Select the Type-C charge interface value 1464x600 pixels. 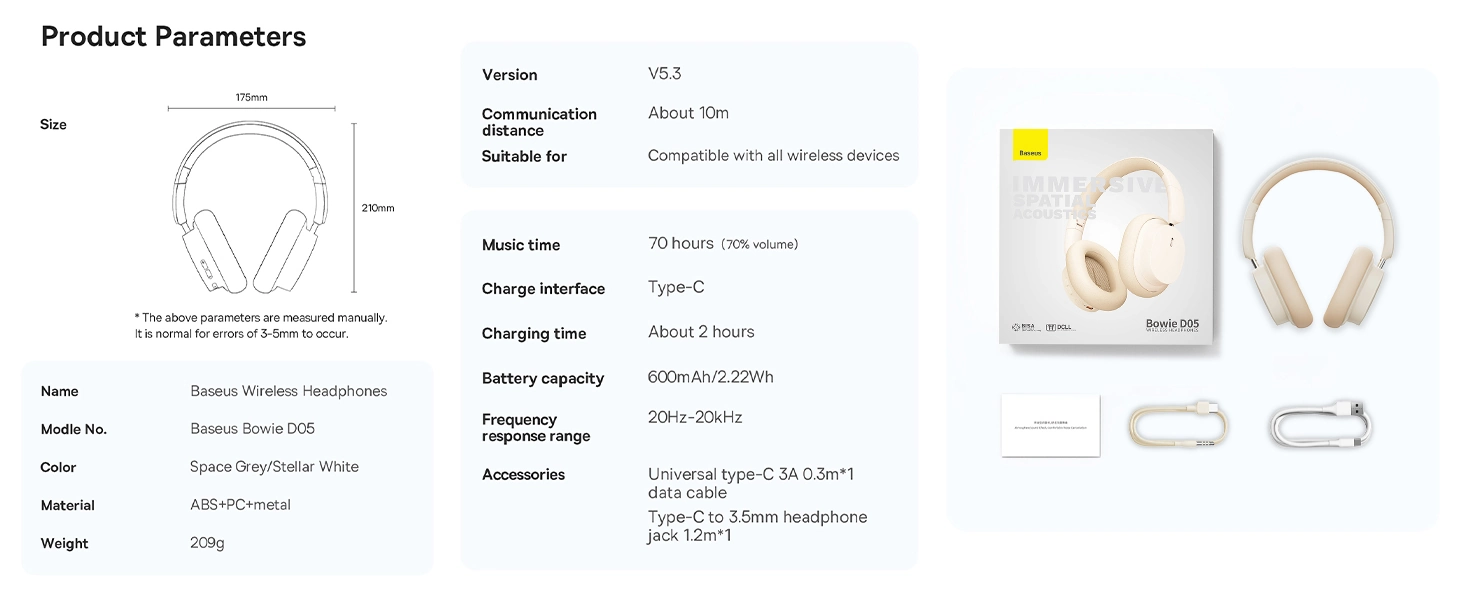point(676,288)
